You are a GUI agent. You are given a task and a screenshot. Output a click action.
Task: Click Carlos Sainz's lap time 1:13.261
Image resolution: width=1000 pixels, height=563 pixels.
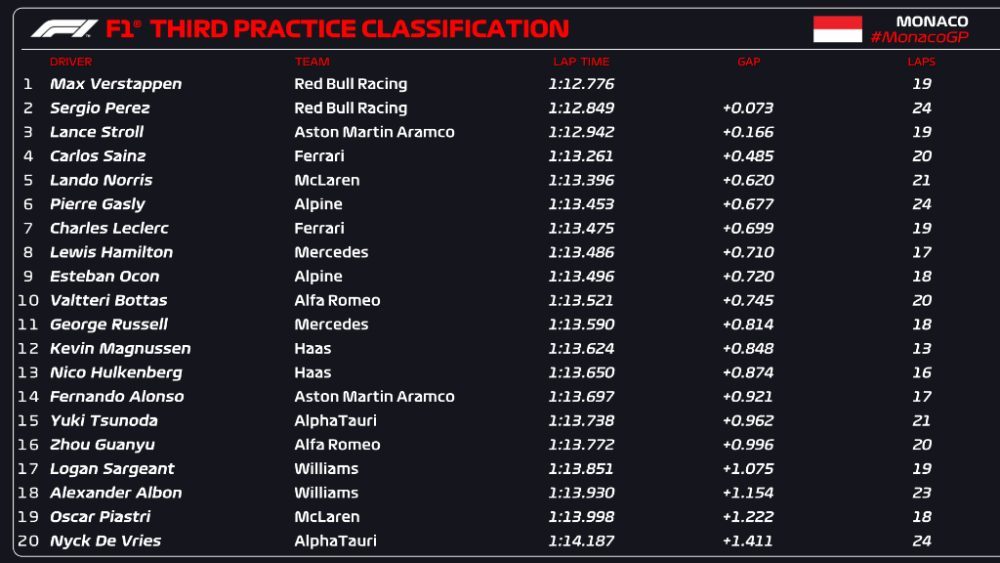click(x=581, y=156)
